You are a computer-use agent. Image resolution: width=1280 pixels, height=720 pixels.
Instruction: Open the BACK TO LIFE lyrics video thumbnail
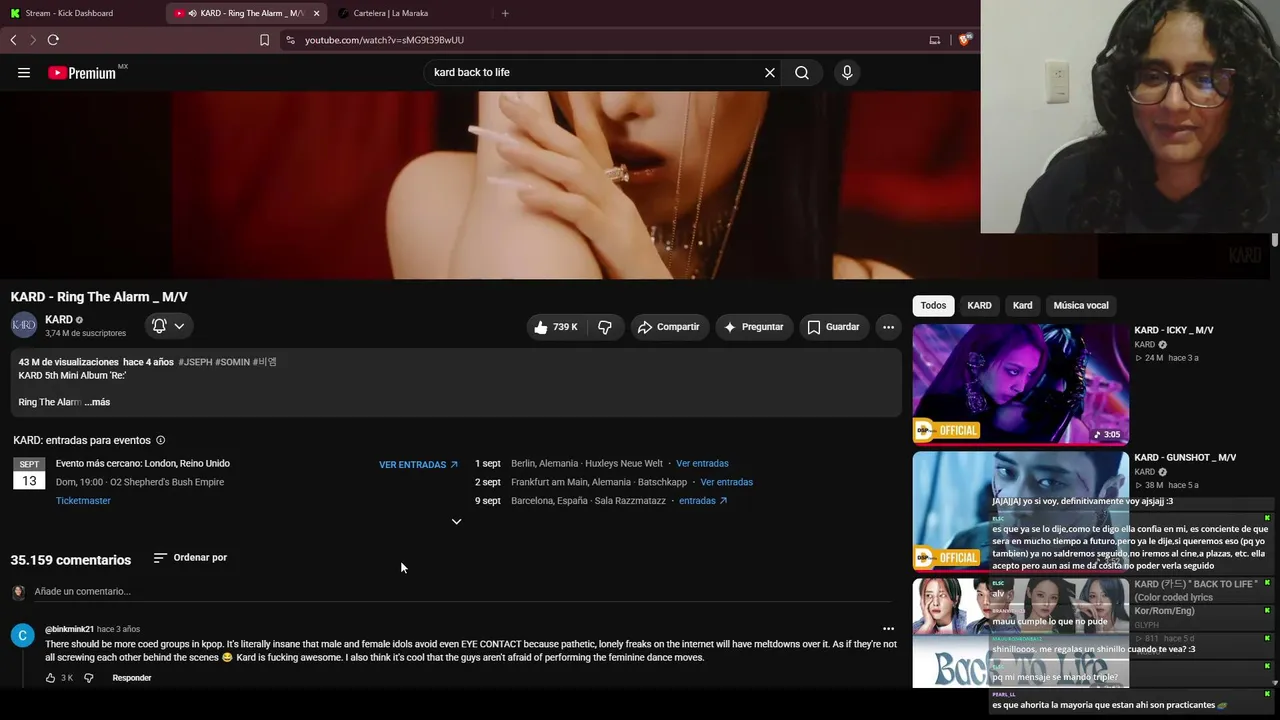click(1020, 633)
